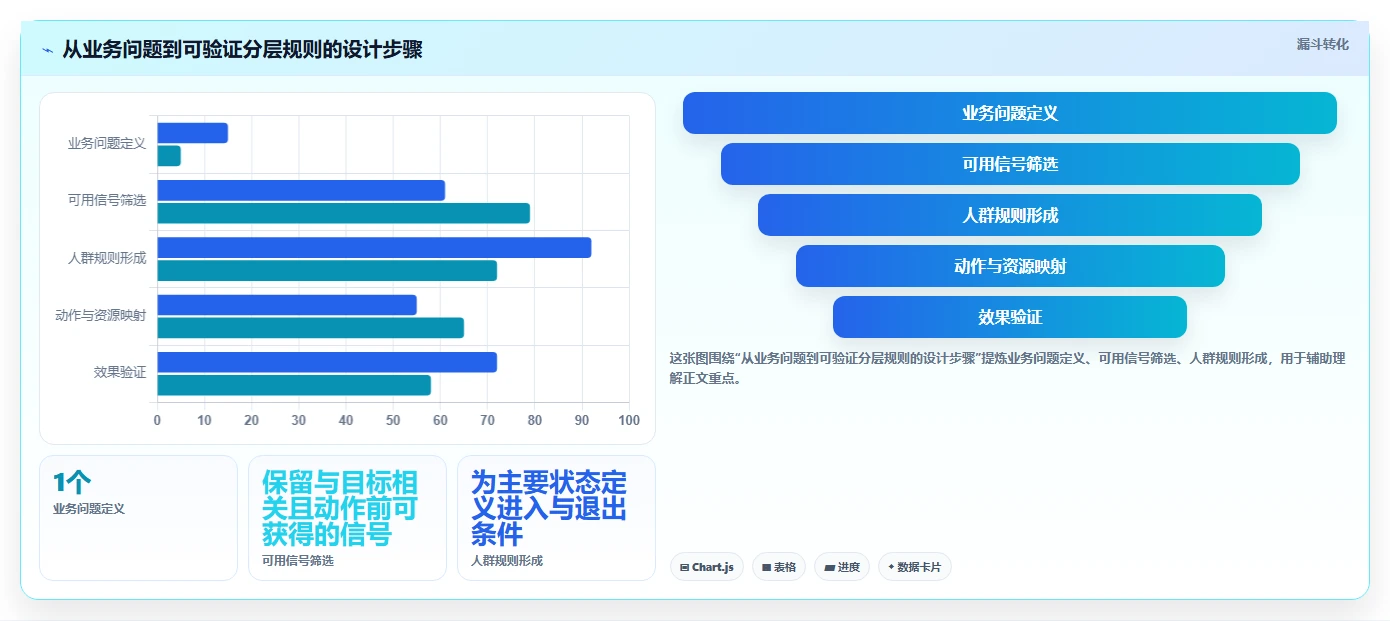Click the teal bar for 人群规则形成
1390x621 pixels.
[327, 271]
